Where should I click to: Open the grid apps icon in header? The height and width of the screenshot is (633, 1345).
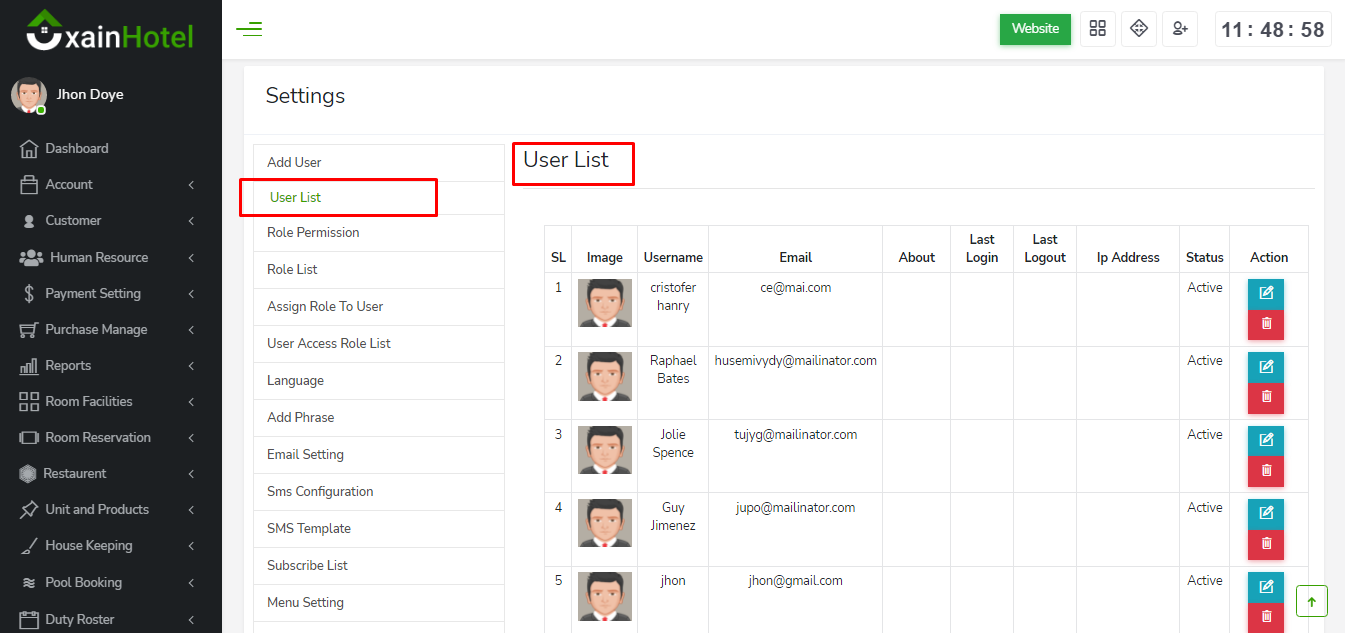point(1098,29)
